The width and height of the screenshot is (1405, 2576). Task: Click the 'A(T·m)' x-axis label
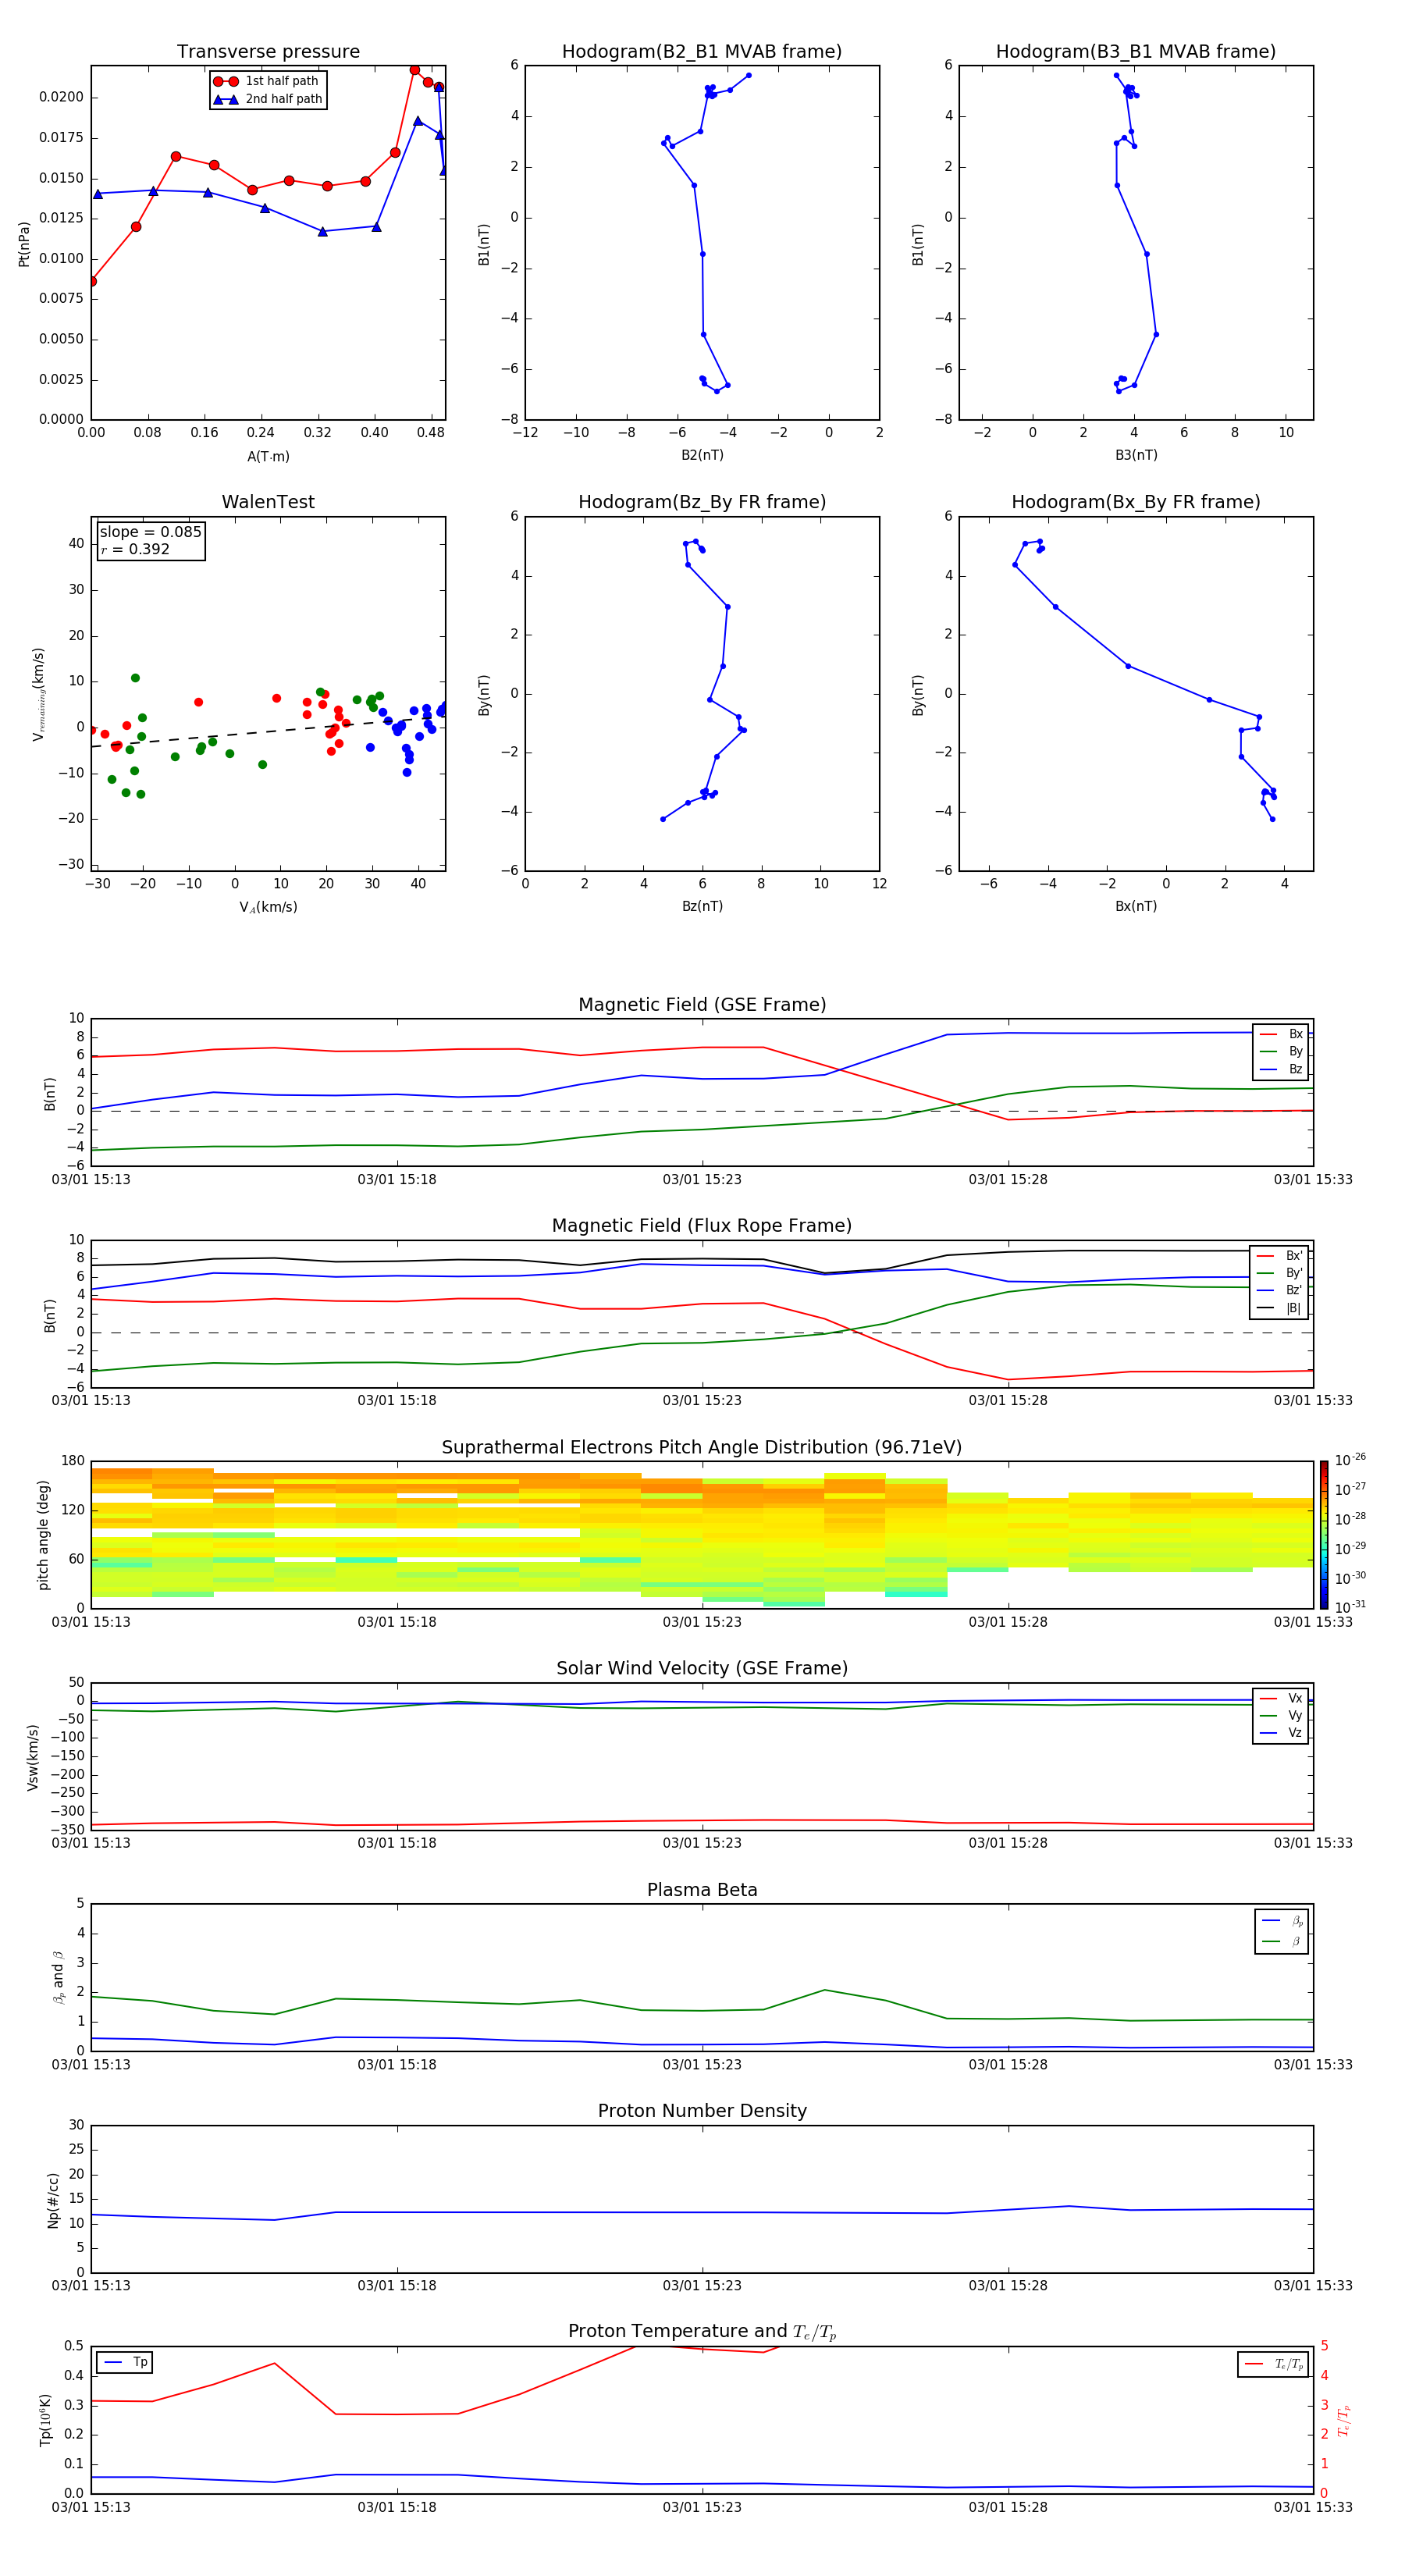coord(268,457)
